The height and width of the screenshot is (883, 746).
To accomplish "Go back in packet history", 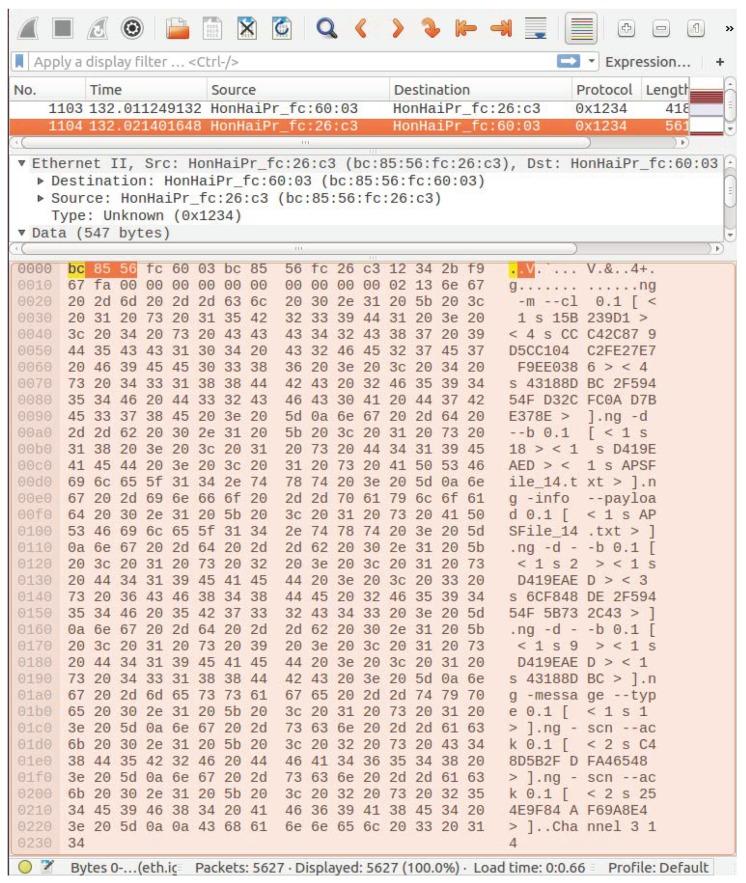I will [361, 28].
